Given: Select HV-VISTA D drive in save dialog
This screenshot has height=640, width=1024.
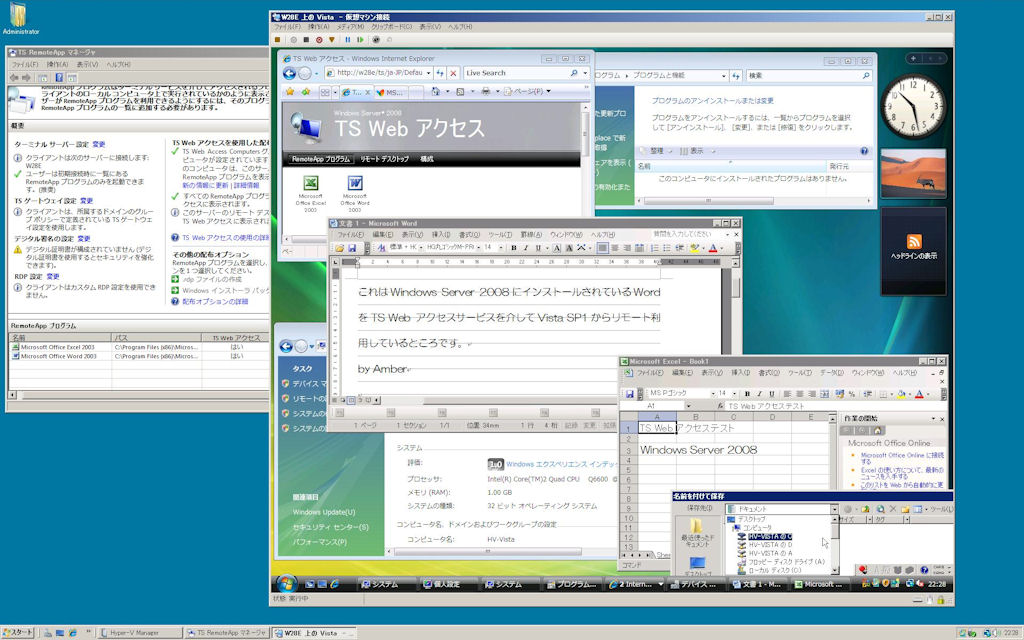Looking at the screenshot, I should [x=769, y=545].
